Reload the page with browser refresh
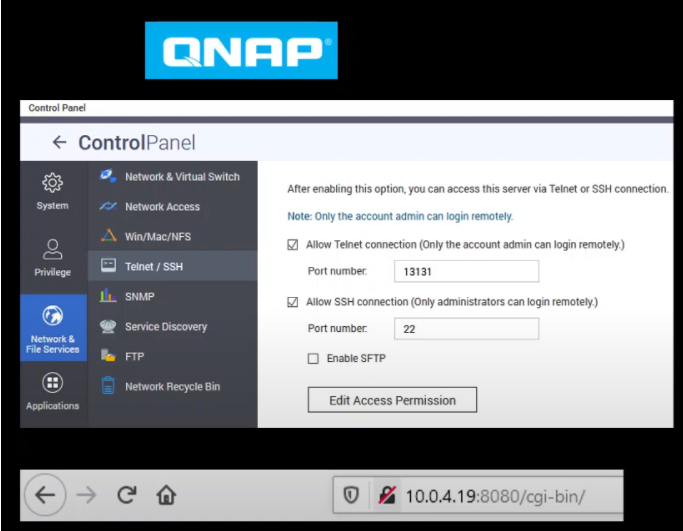The image size is (683, 531). (x=127, y=494)
